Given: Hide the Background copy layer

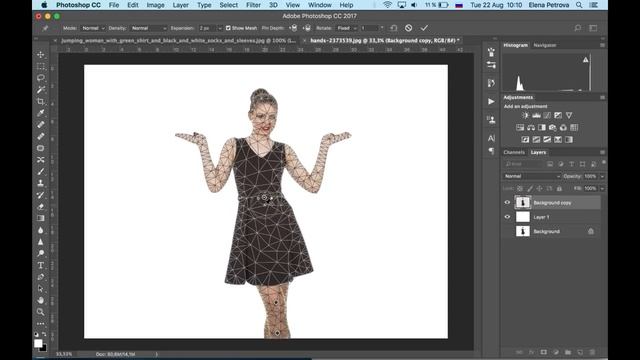Looking at the screenshot, I should click(507, 202).
